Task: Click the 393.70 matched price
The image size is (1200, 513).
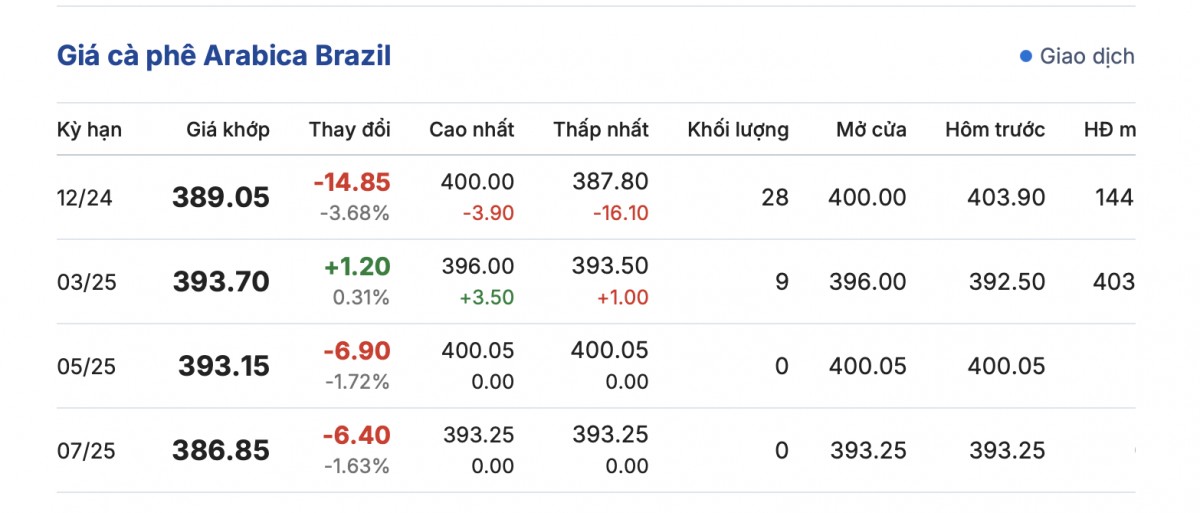Action: pyautogui.click(x=221, y=282)
